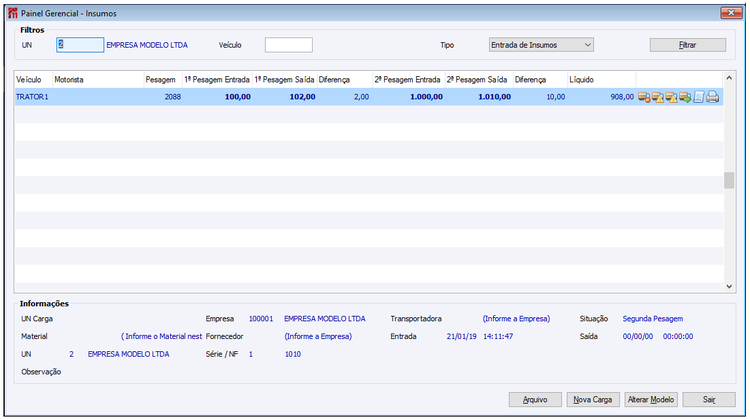750x420 pixels.
Task: Click the Líquido column header
Action: click(601, 79)
